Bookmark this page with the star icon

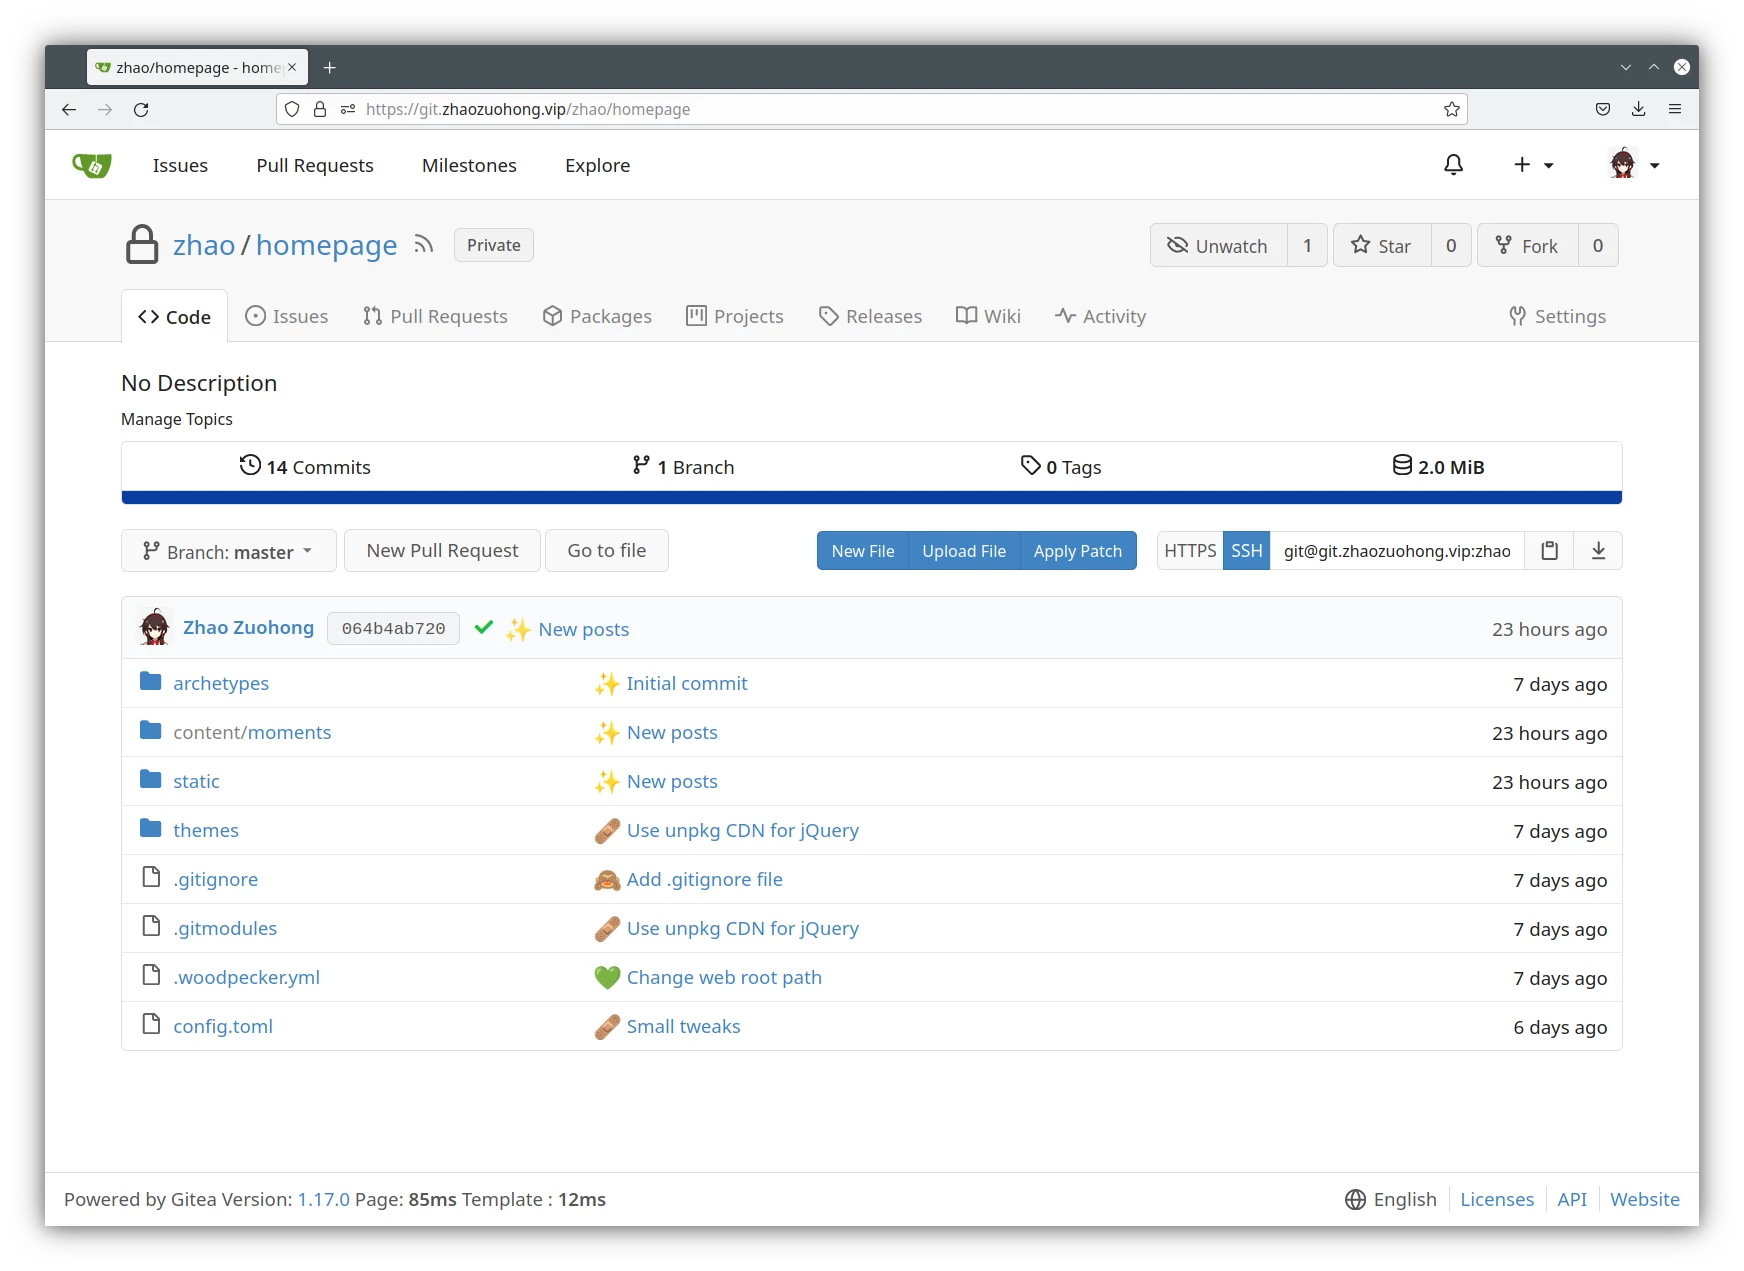point(1452,110)
